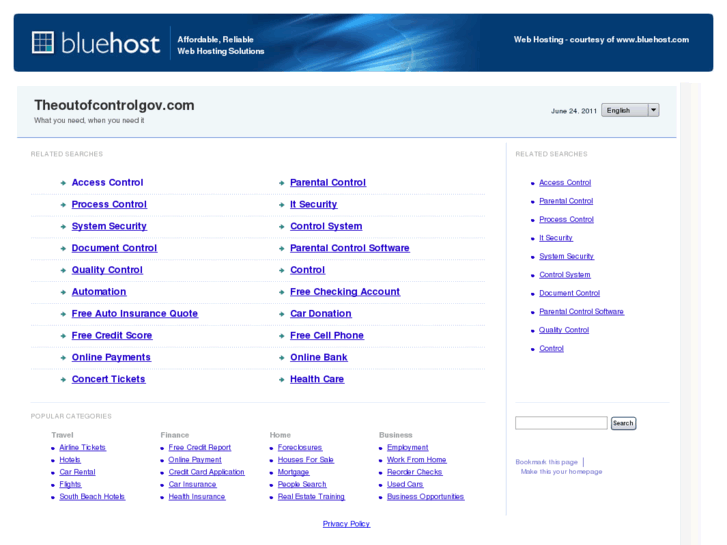Open Airline Tickets under Travel
727x545 pixels.
[x=83, y=448]
